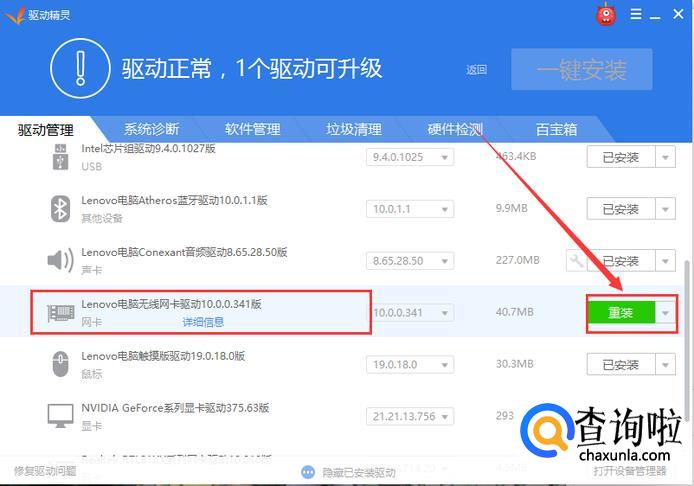Click 隐藏已安装驱动 at bottom

359,473
